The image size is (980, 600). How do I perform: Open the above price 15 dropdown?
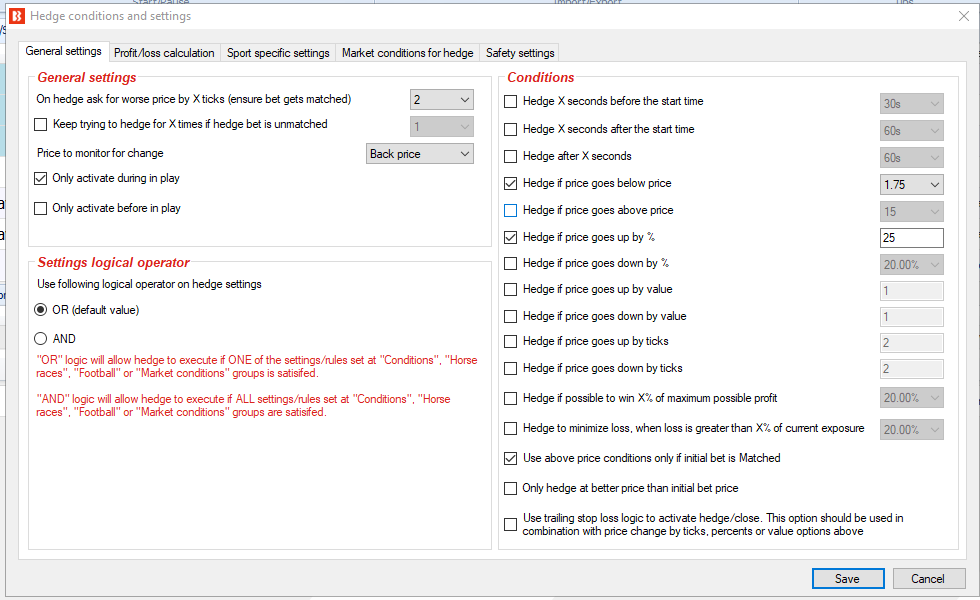click(911, 211)
